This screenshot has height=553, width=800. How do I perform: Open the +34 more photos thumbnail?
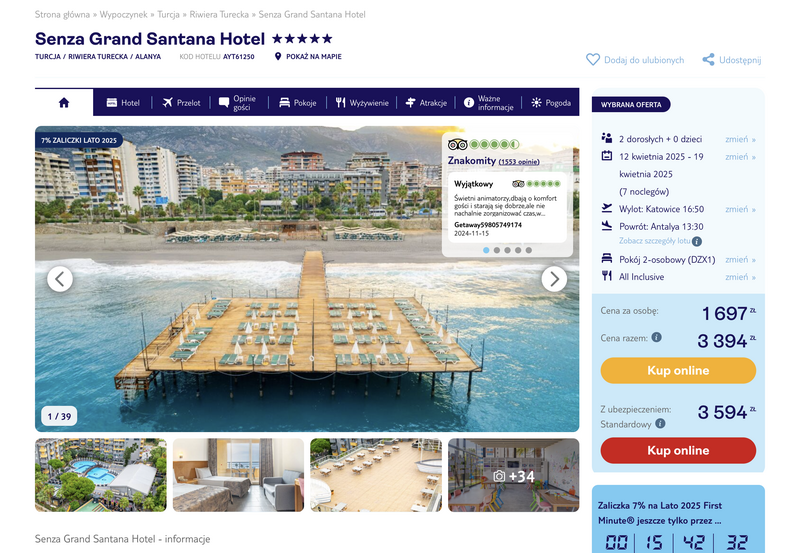[x=514, y=475]
